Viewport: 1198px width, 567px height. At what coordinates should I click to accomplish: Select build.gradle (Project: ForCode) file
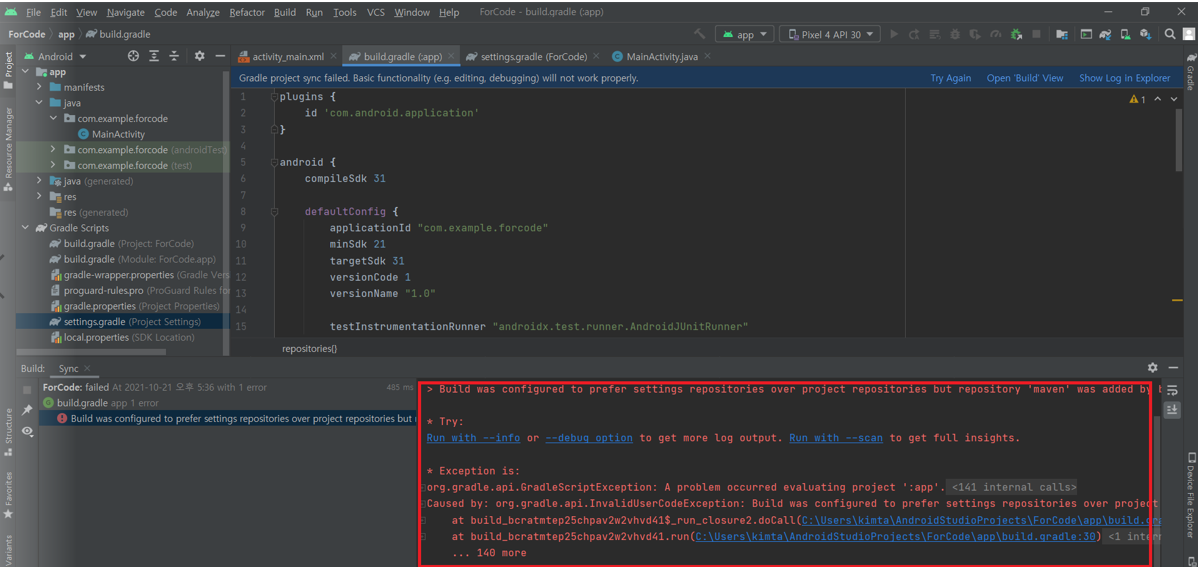click(122, 243)
